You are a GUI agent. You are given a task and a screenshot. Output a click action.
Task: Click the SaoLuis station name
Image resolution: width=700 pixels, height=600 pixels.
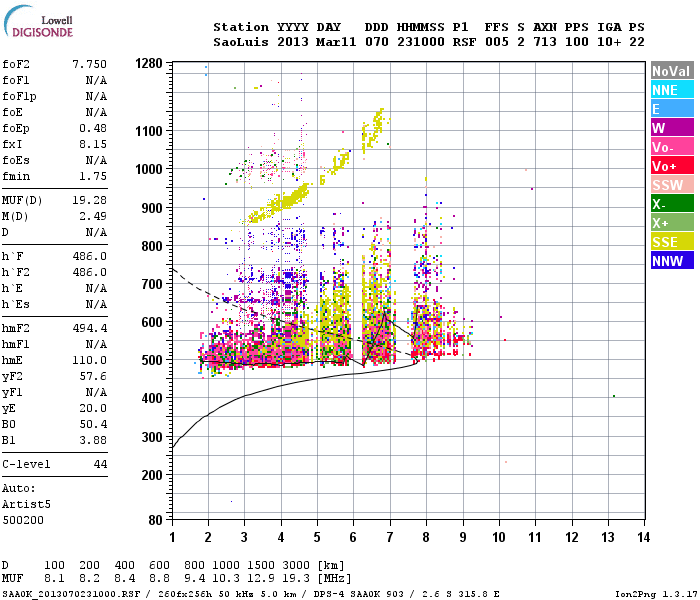pos(241,42)
